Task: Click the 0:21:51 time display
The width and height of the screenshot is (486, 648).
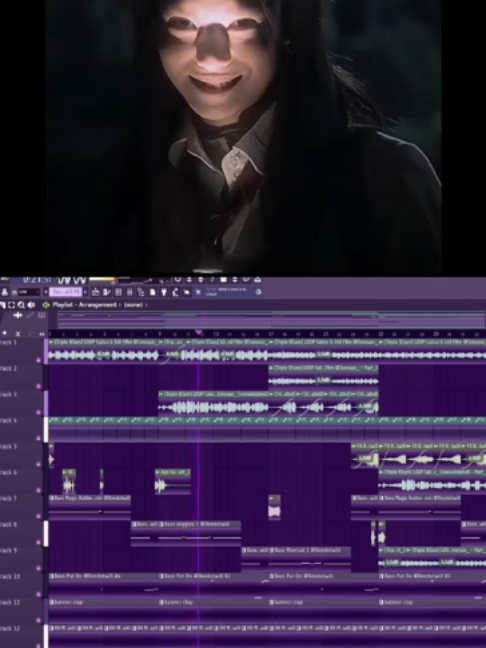Action: (x=37, y=280)
